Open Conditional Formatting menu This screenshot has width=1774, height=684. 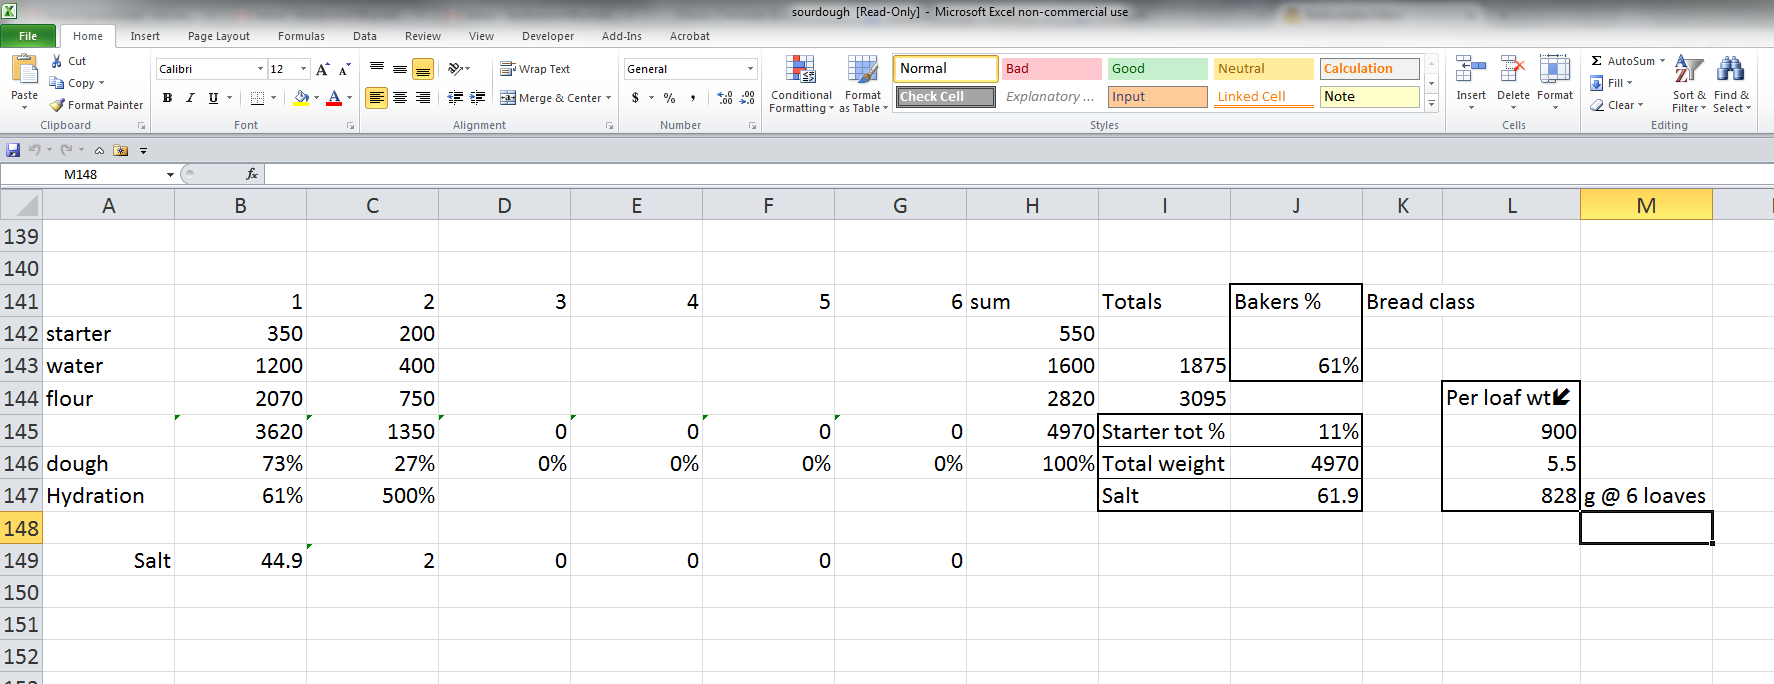pyautogui.click(x=801, y=85)
